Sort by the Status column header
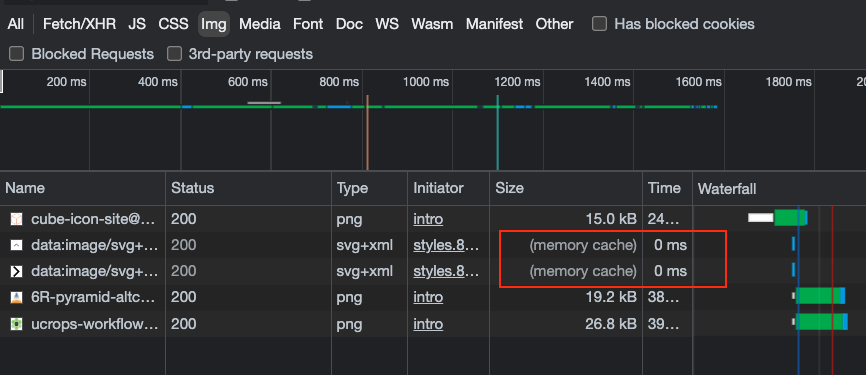Image resolution: width=866 pixels, height=375 pixels. pos(249,188)
